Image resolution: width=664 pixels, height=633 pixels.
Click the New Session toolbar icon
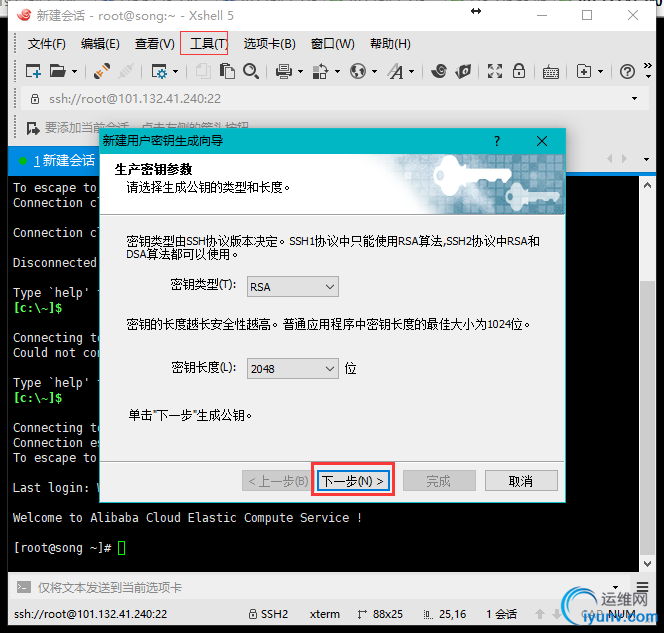[x=33, y=71]
